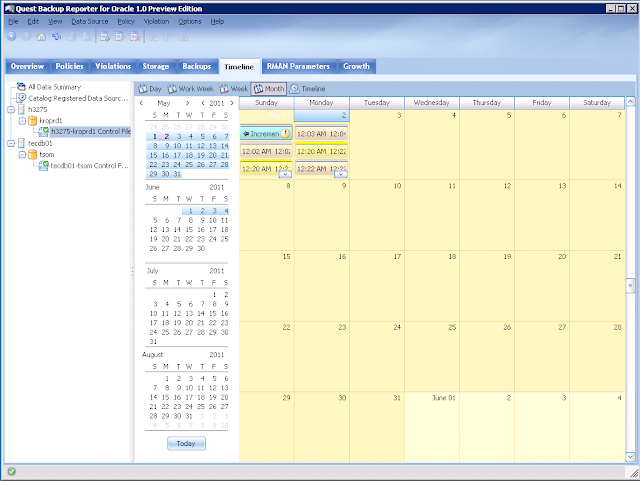Click the Forward navigation arrow icon

(27, 36)
